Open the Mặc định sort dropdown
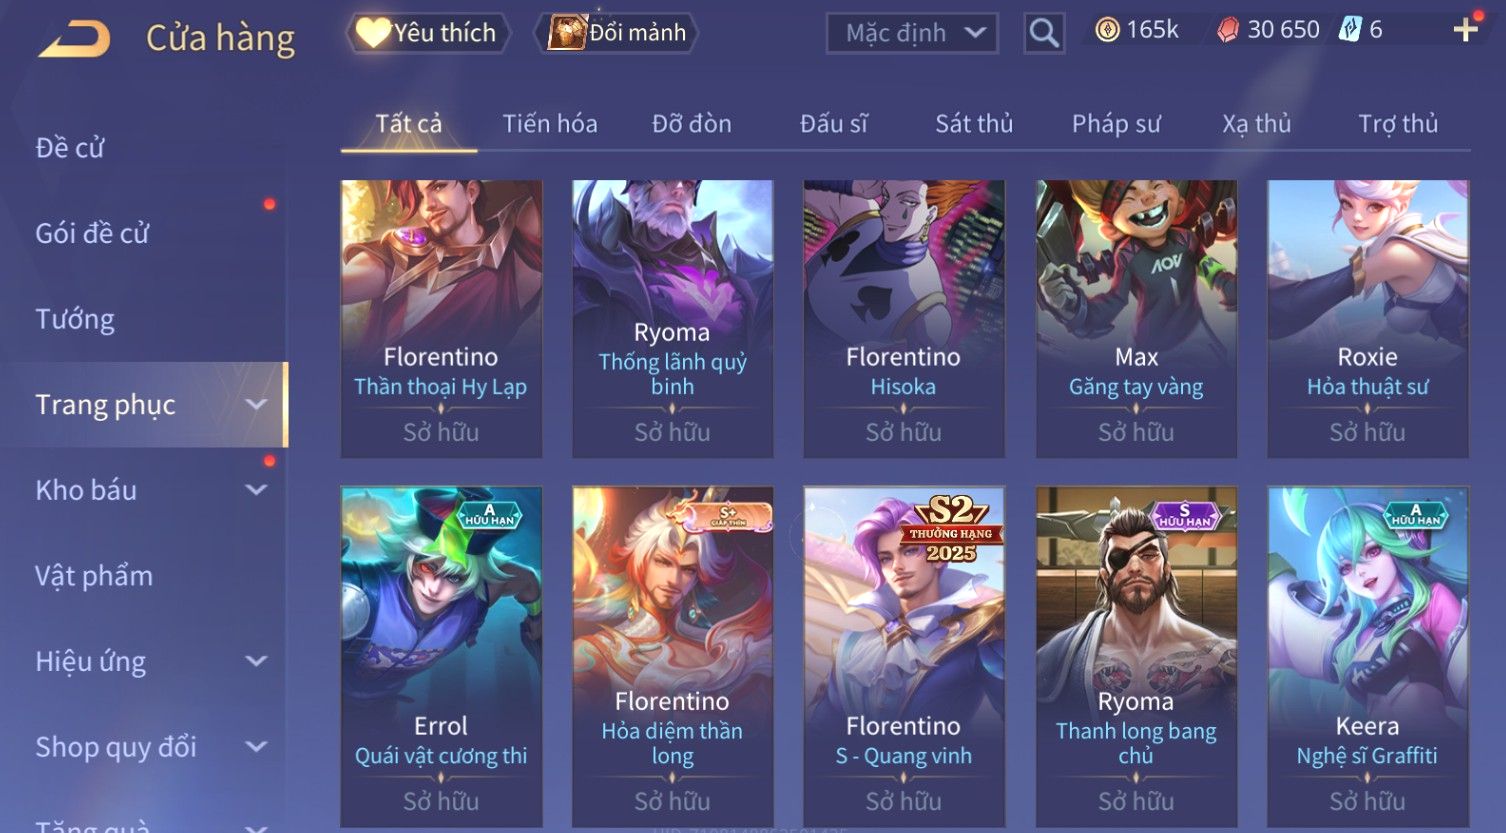 click(x=912, y=33)
